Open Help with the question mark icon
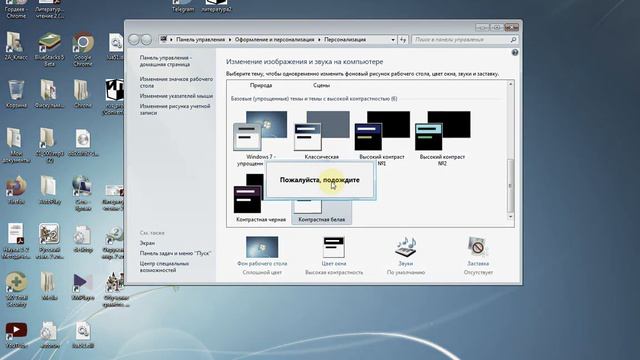This screenshot has height=360, width=640. coord(515,53)
